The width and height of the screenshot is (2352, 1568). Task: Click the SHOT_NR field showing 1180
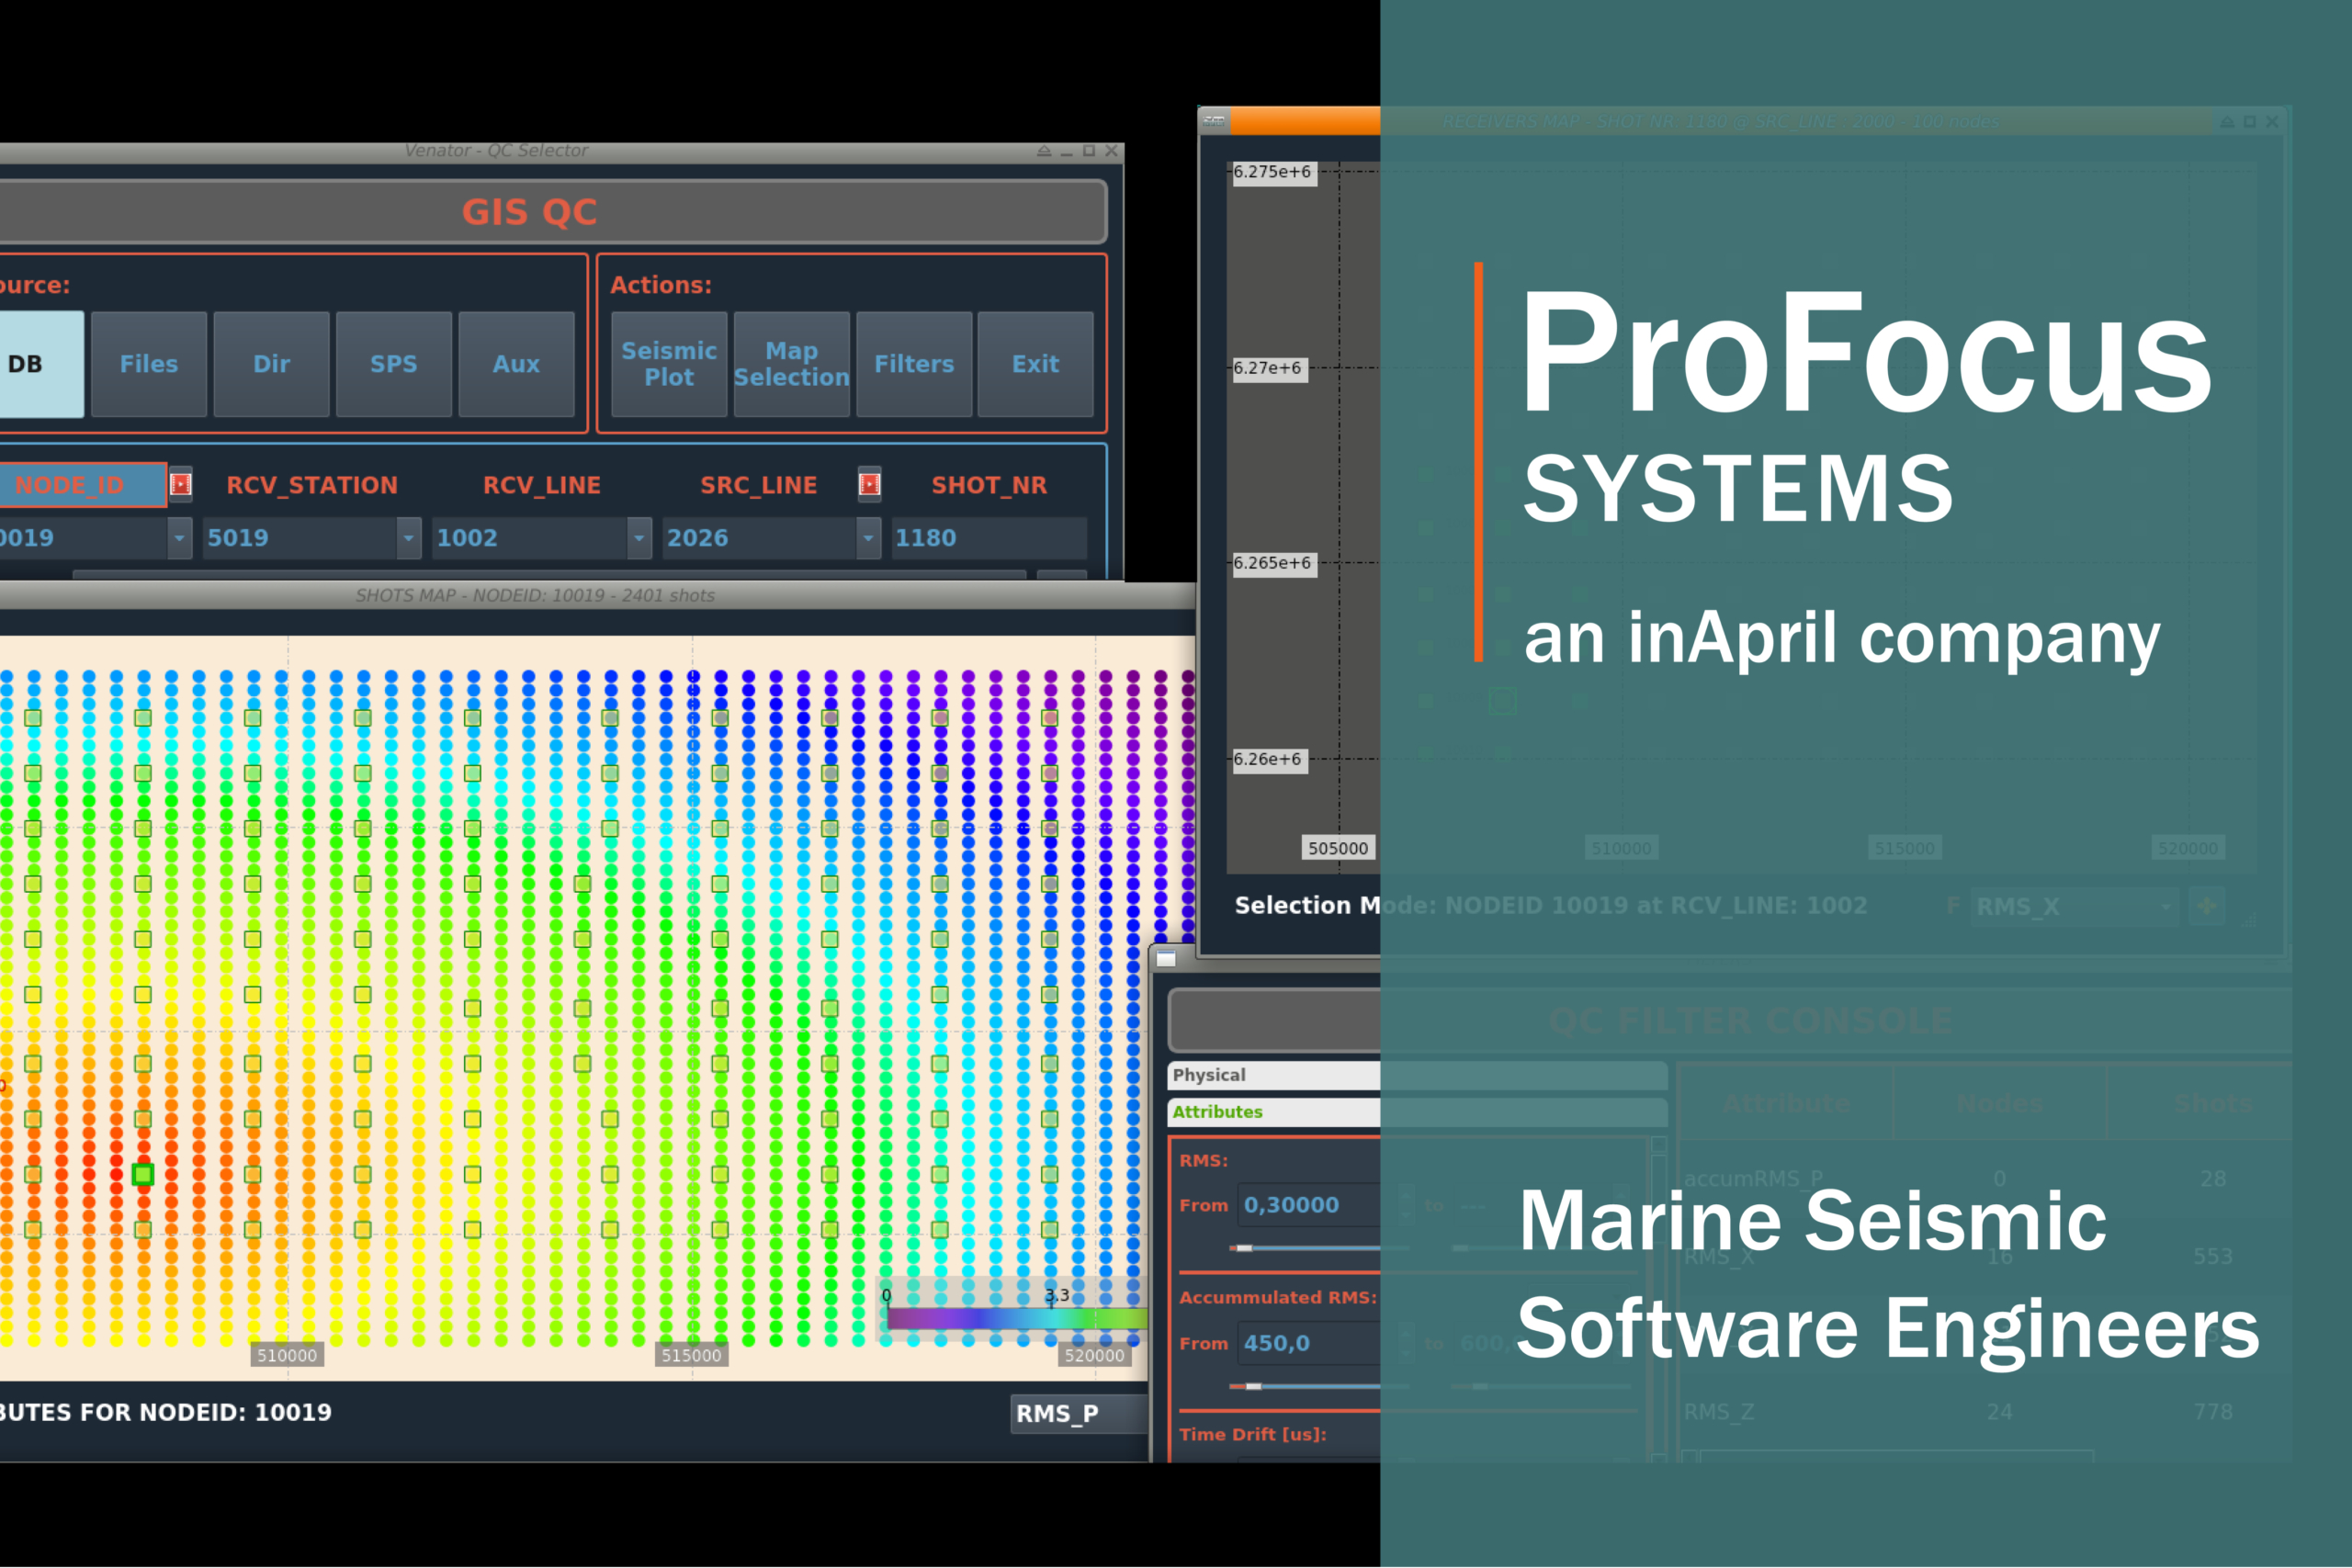(x=989, y=538)
